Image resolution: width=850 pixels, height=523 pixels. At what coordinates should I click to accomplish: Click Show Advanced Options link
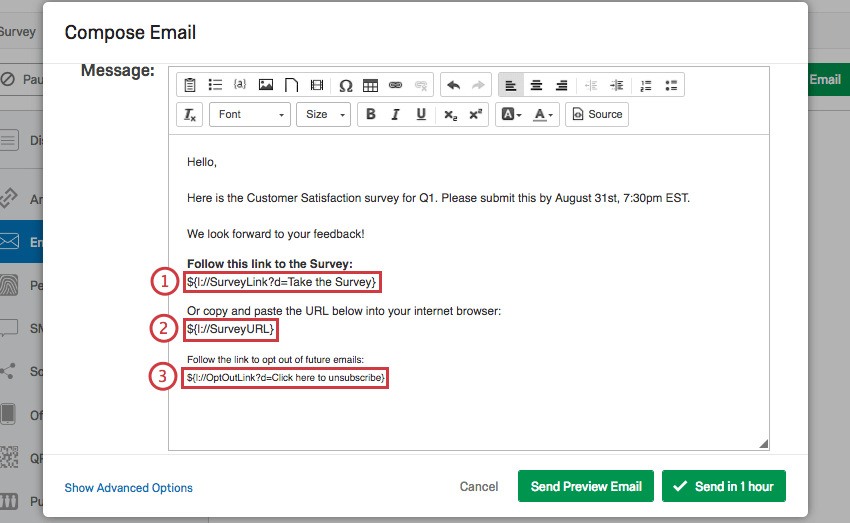pyautogui.click(x=128, y=488)
